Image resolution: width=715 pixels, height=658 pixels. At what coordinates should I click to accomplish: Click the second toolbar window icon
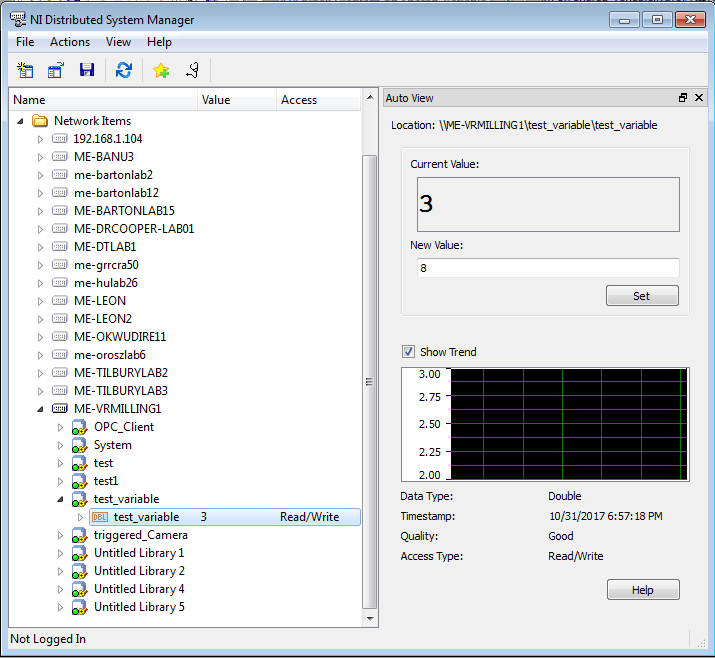(x=56, y=70)
